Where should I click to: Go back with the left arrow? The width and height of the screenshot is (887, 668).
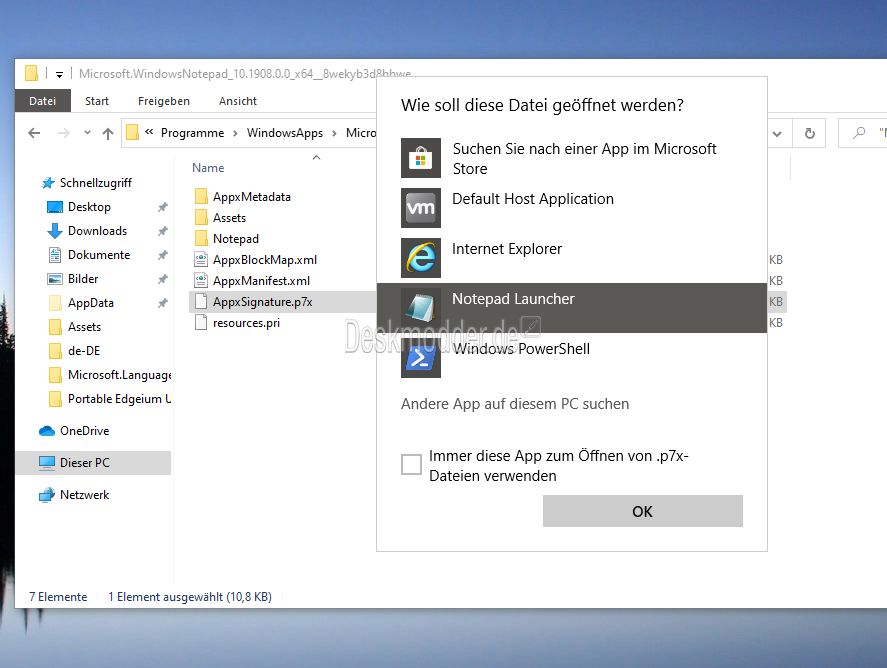(x=35, y=133)
